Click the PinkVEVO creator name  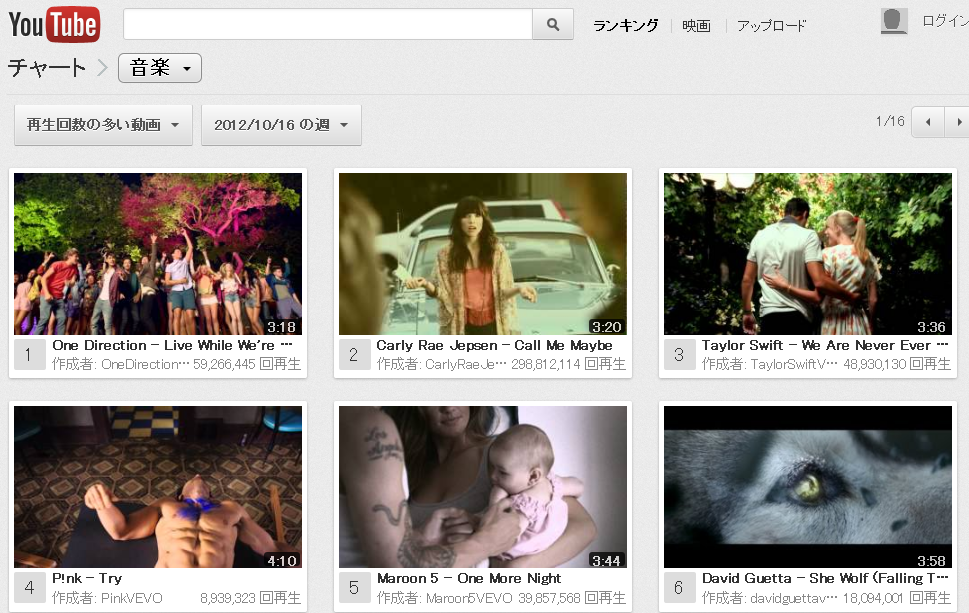point(132,598)
